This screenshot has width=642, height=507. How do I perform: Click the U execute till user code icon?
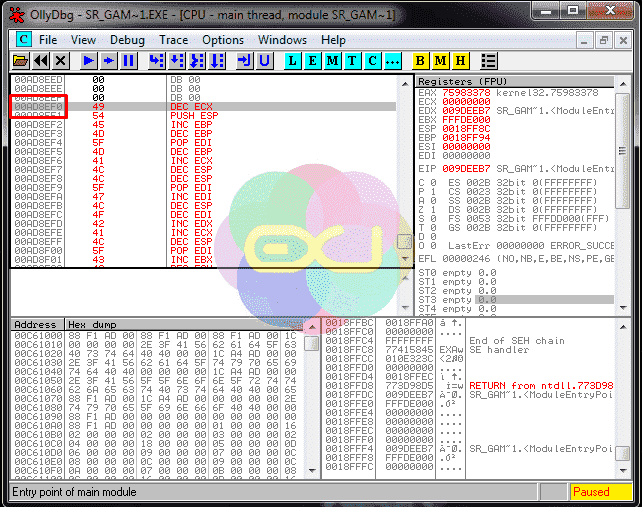pos(264,61)
